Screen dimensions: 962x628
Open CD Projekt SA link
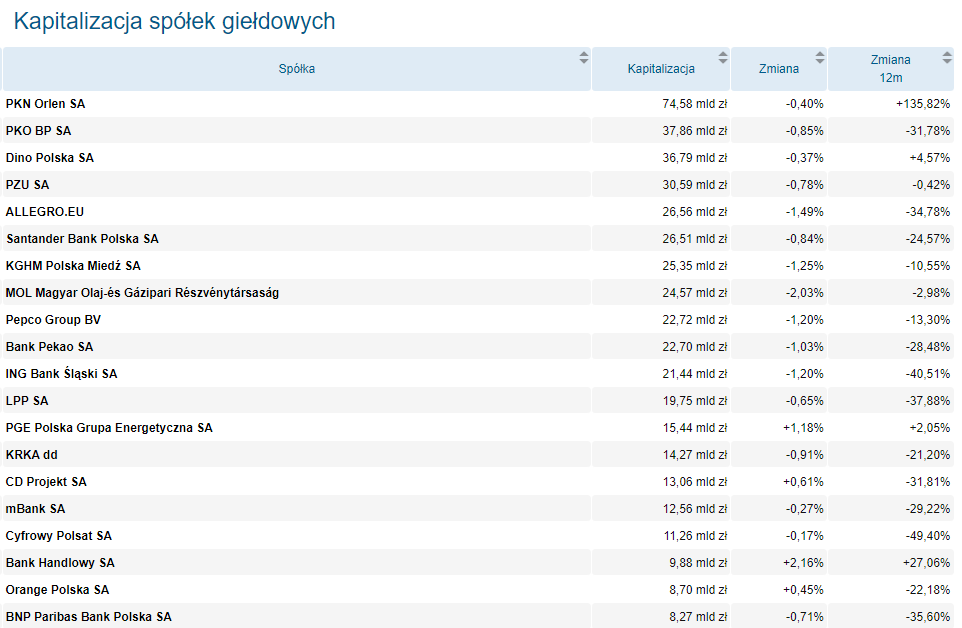pyautogui.click(x=46, y=481)
